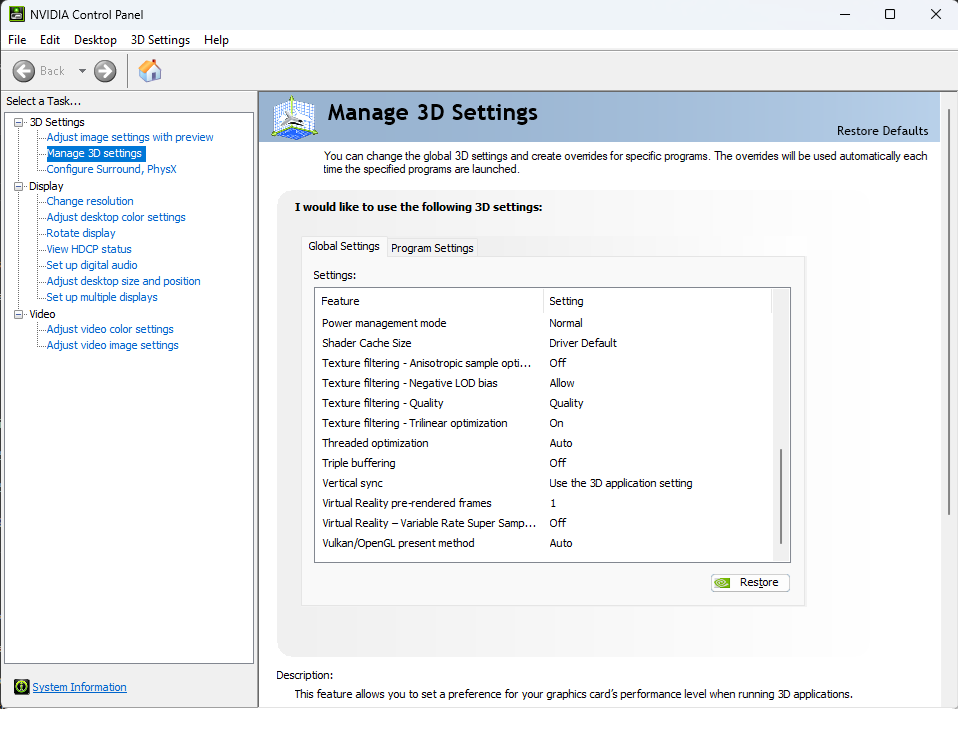This screenshot has width=958, height=744.
Task: Select the Negative LOD bias row
Action: [544, 383]
